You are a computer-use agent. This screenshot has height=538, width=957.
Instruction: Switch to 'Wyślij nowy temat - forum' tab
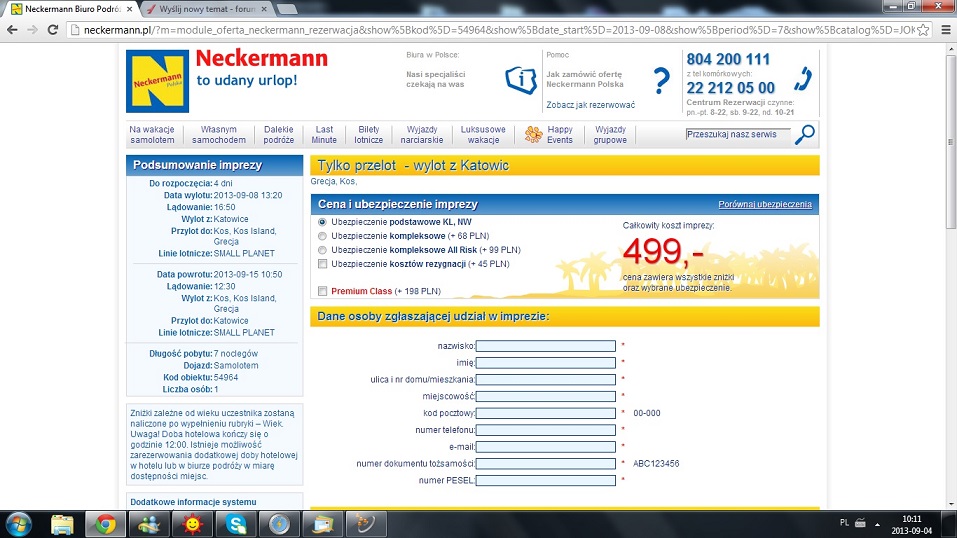(206, 9)
